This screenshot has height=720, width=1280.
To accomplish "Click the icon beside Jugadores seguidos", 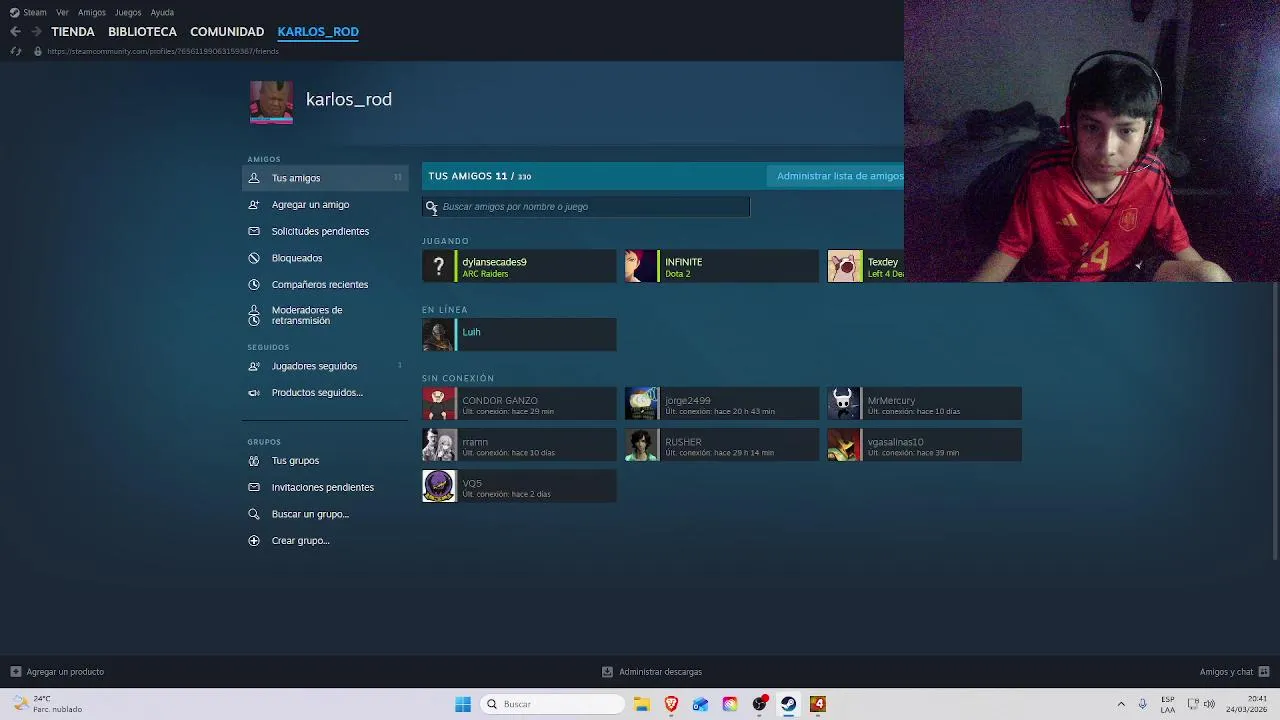I will pos(254,366).
